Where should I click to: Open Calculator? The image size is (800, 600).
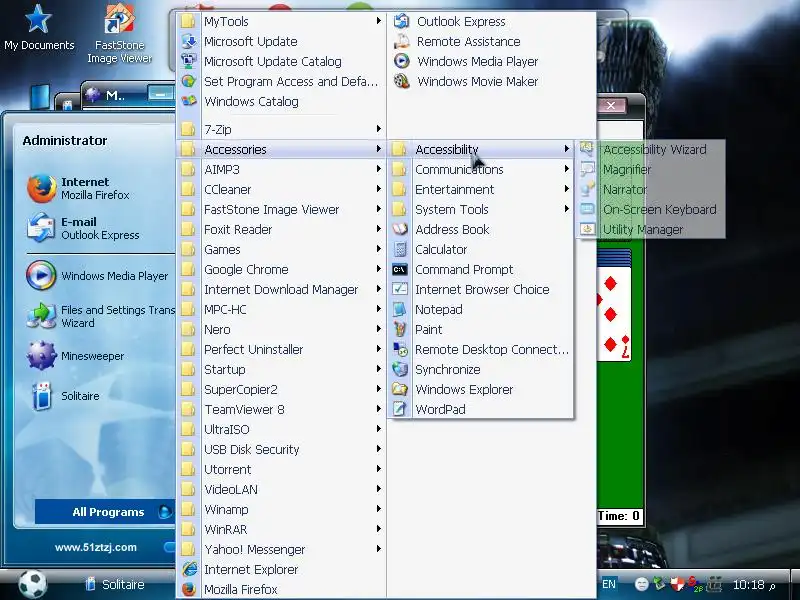pyautogui.click(x=481, y=249)
